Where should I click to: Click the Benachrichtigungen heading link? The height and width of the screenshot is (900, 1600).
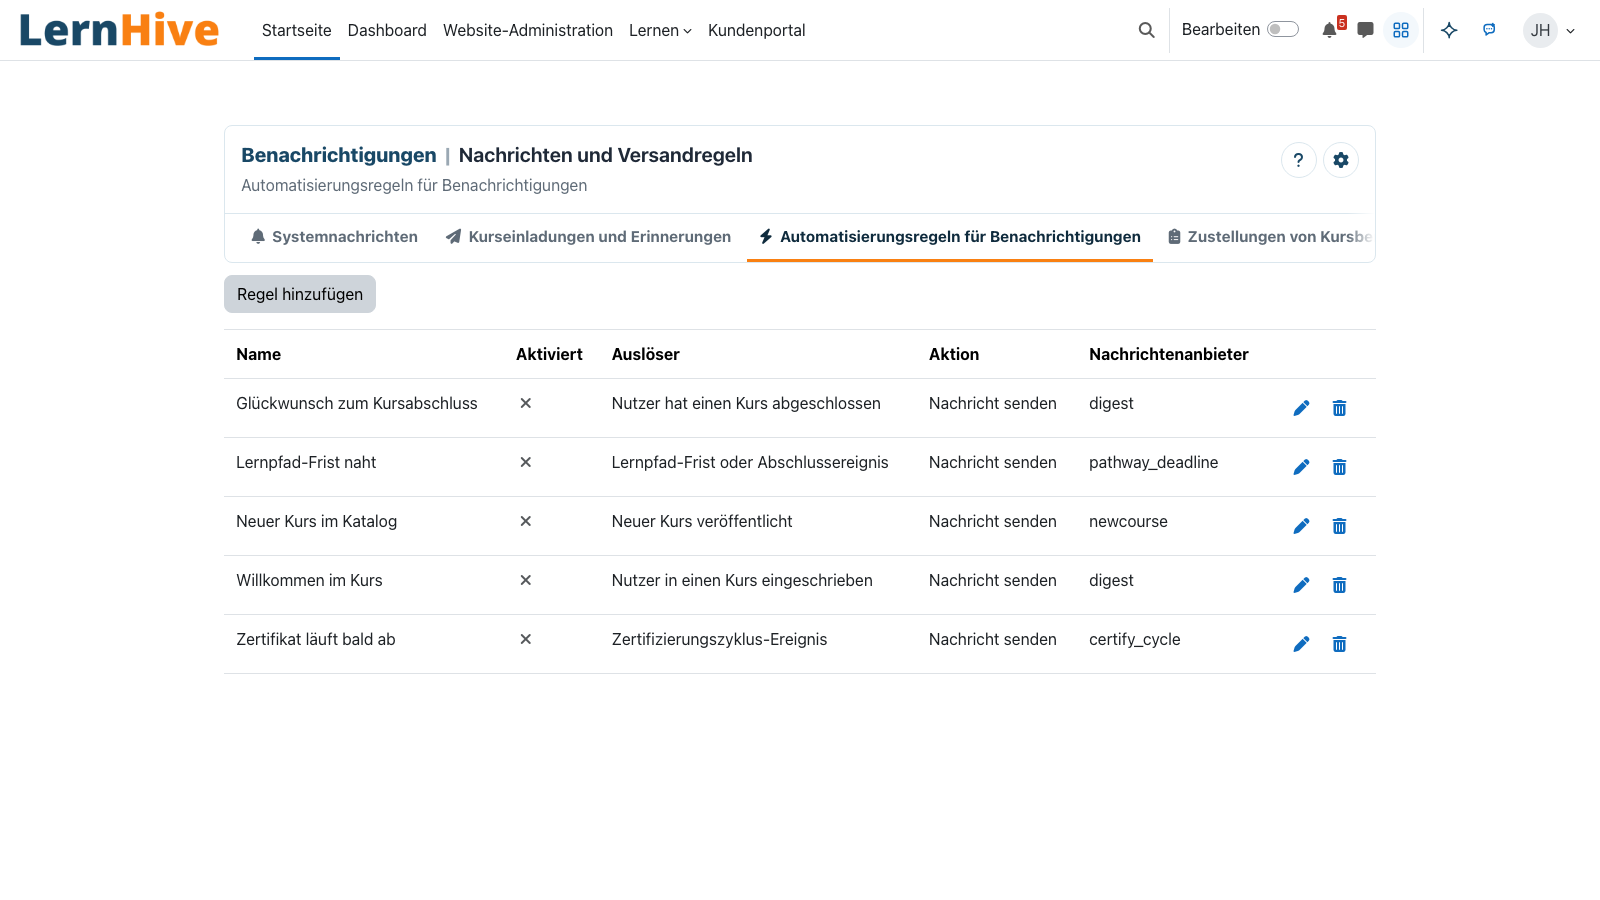point(339,155)
